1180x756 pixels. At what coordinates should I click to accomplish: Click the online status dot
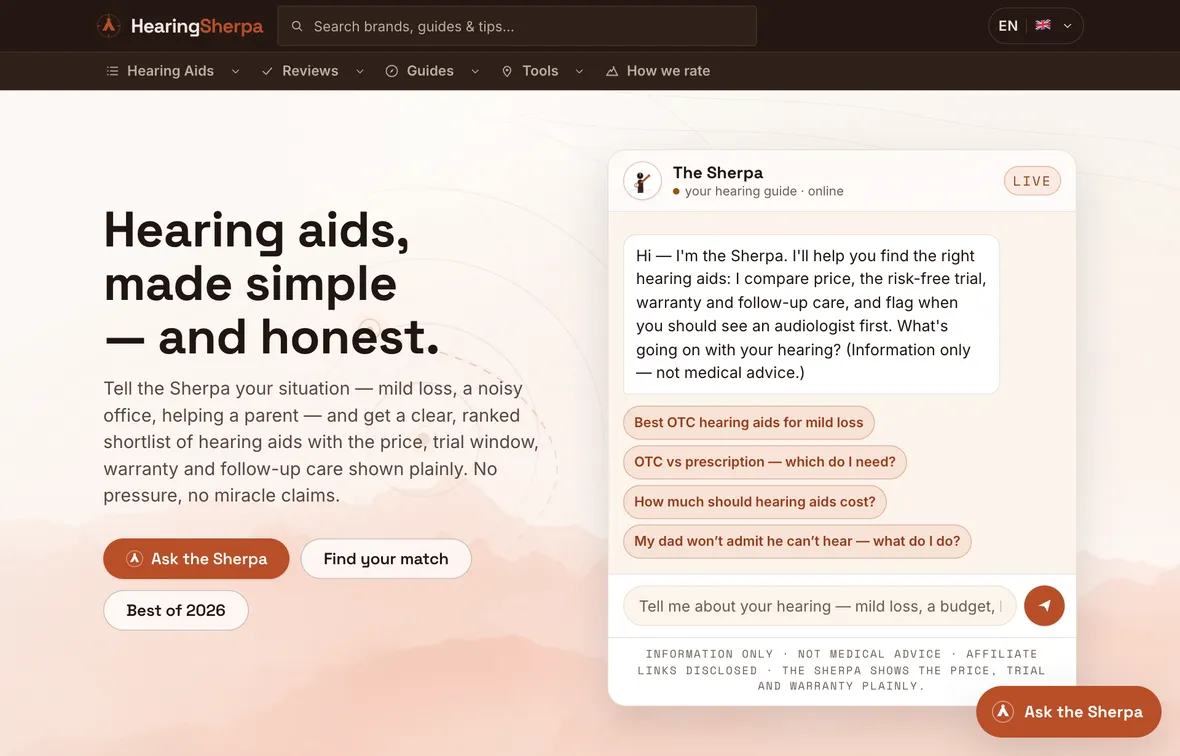click(x=677, y=192)
